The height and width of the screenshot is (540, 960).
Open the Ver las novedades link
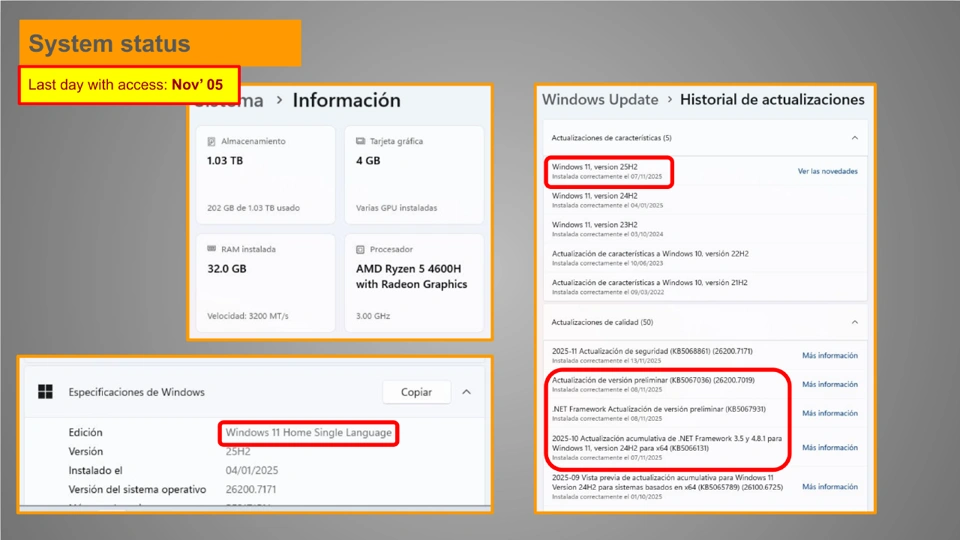tap(827, 171)
